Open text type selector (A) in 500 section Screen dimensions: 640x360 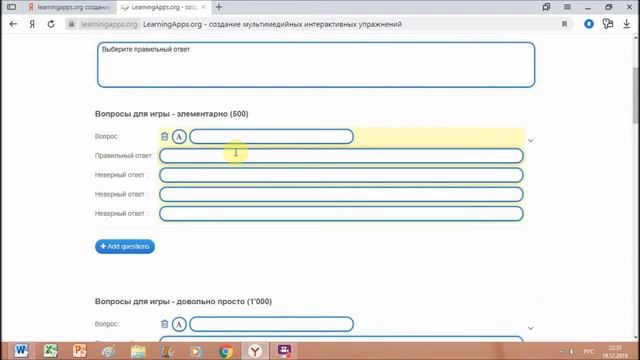(179, 137)
